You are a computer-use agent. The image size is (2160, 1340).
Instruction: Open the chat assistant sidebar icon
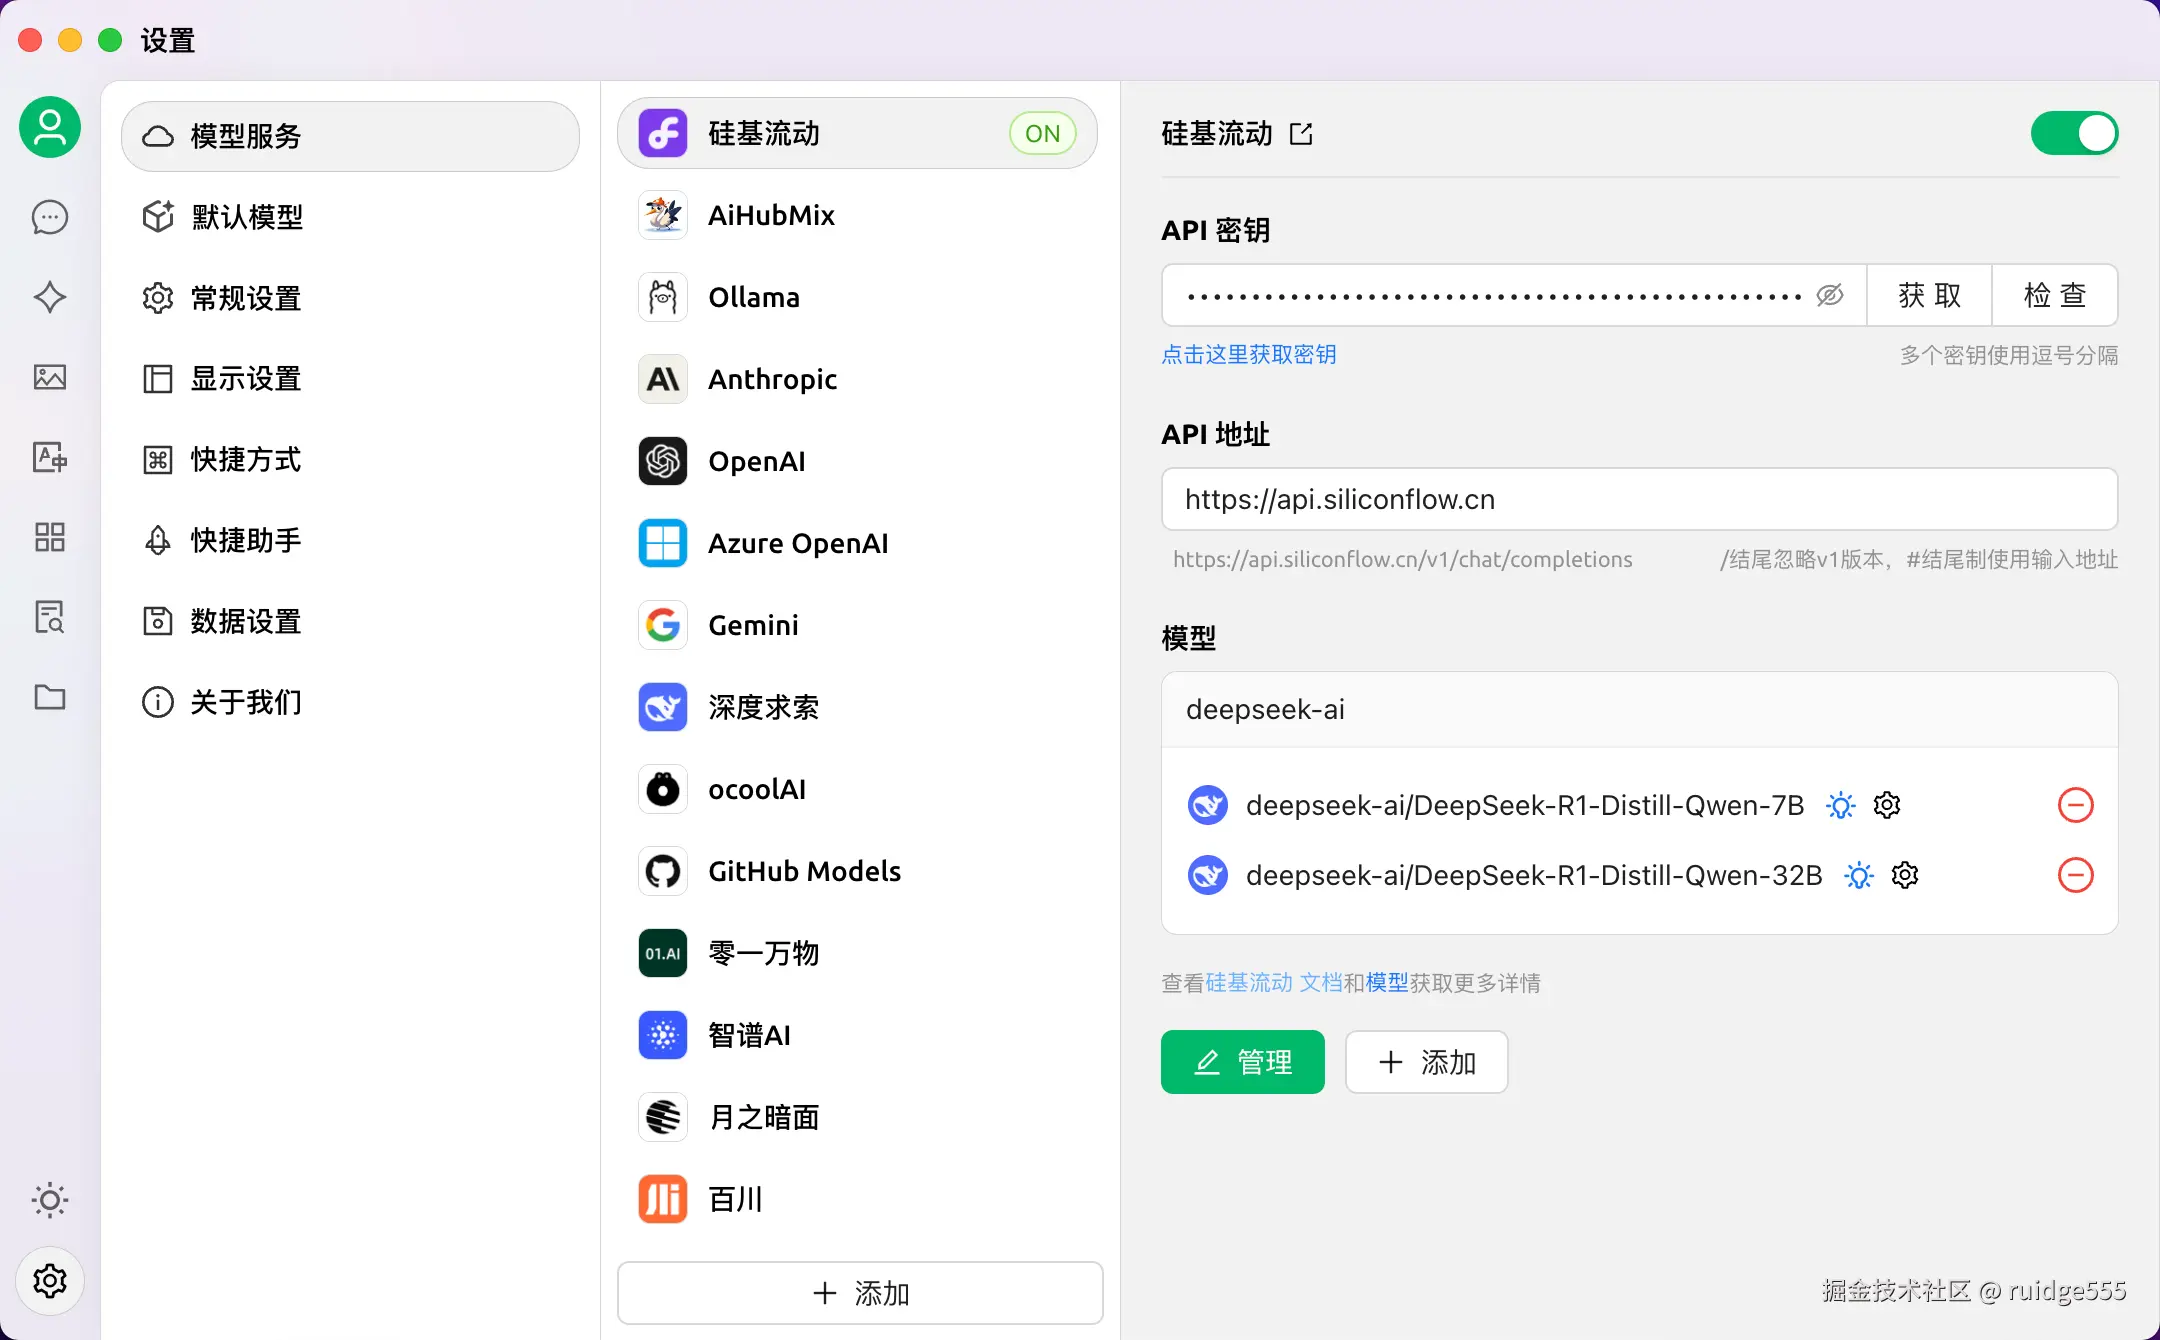tap(50, 217)
